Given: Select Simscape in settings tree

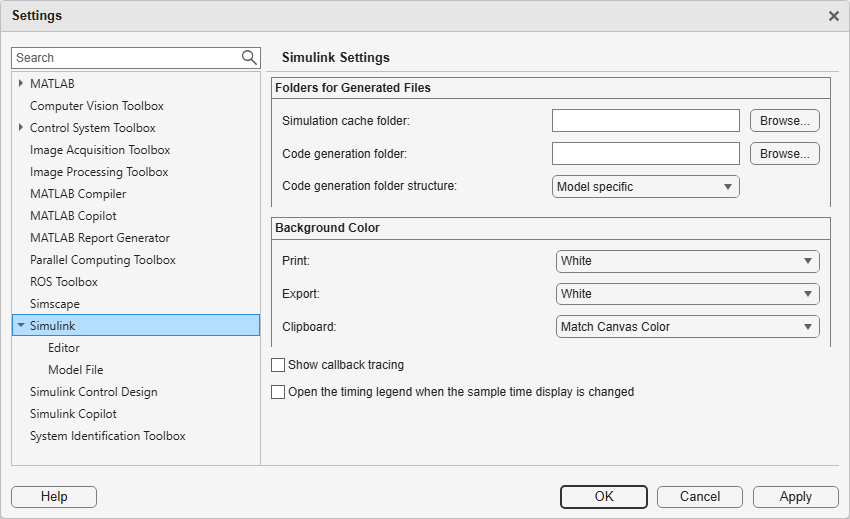Looking at the screenshot, I should (55, 304).
